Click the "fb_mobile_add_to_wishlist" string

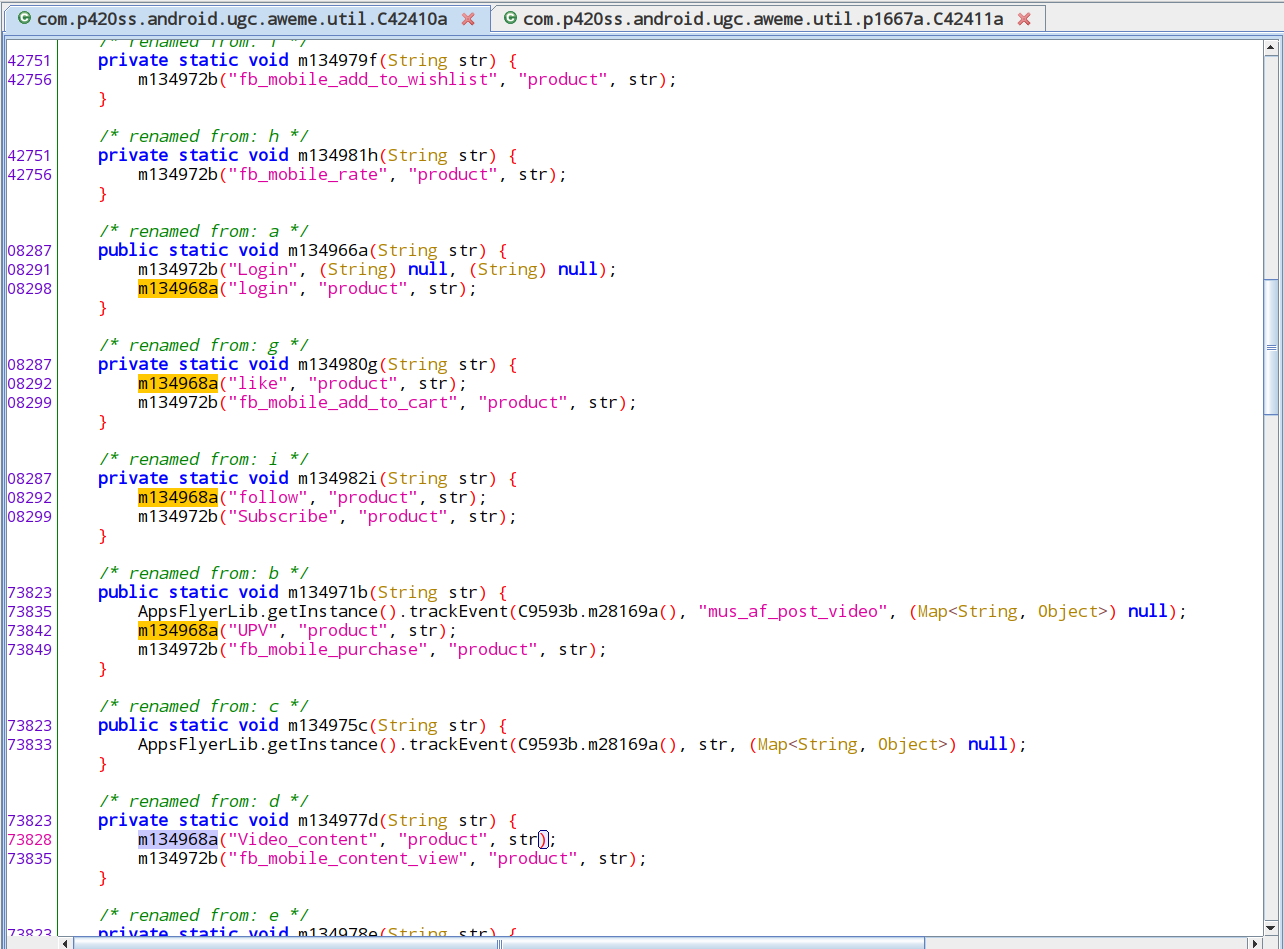363,80
